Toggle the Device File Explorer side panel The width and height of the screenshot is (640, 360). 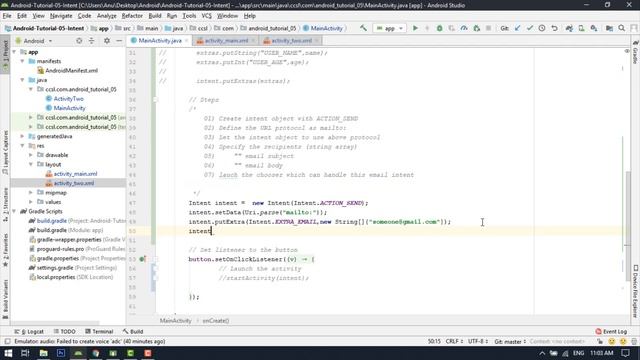tap(636, 291)
